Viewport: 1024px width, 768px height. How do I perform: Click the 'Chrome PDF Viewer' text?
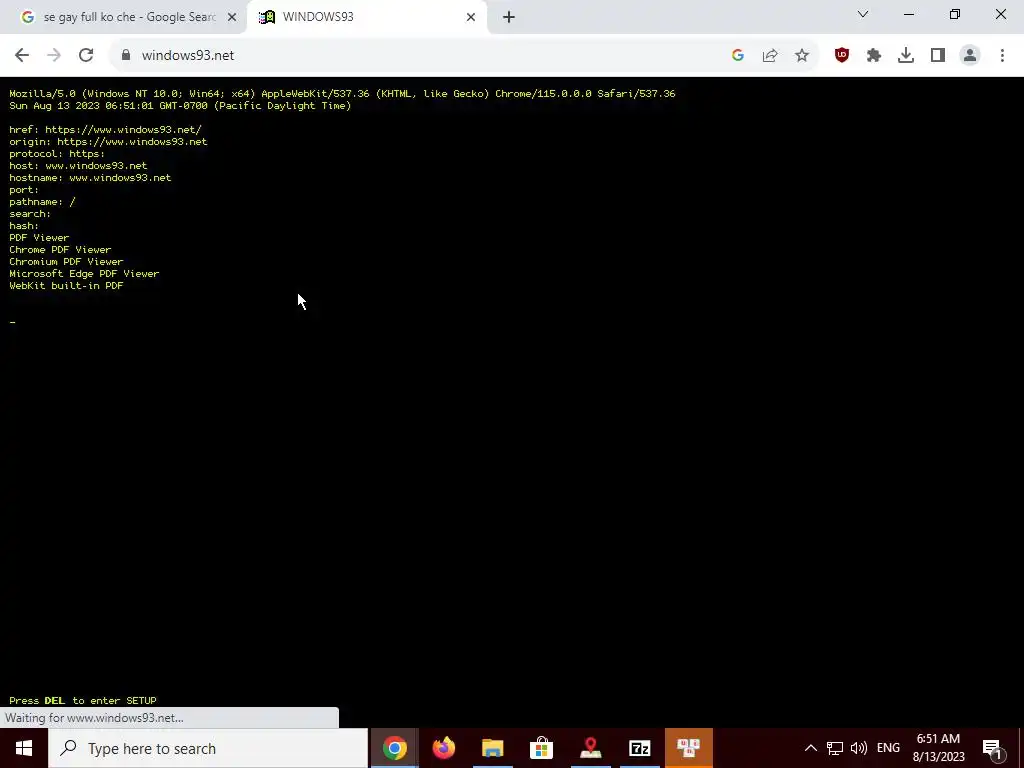(60, 249)
